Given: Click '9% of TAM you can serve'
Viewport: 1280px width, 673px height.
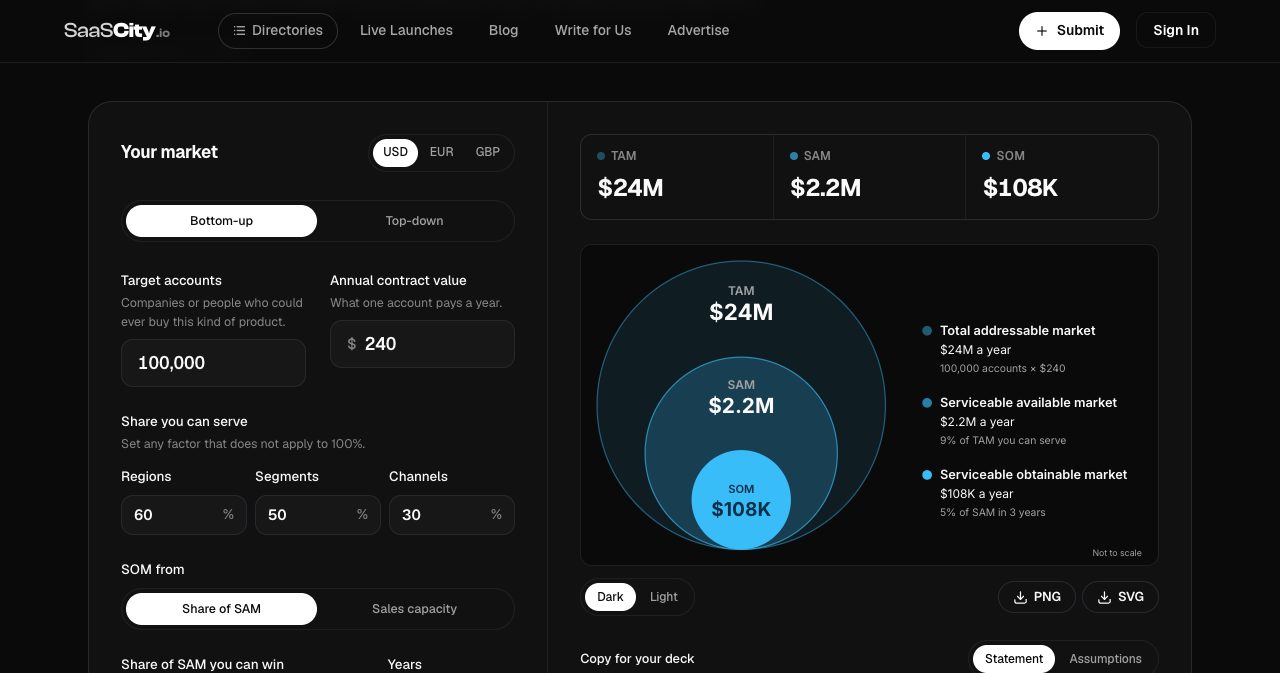Looking at the screenshot, I should tap(1003, 441).
